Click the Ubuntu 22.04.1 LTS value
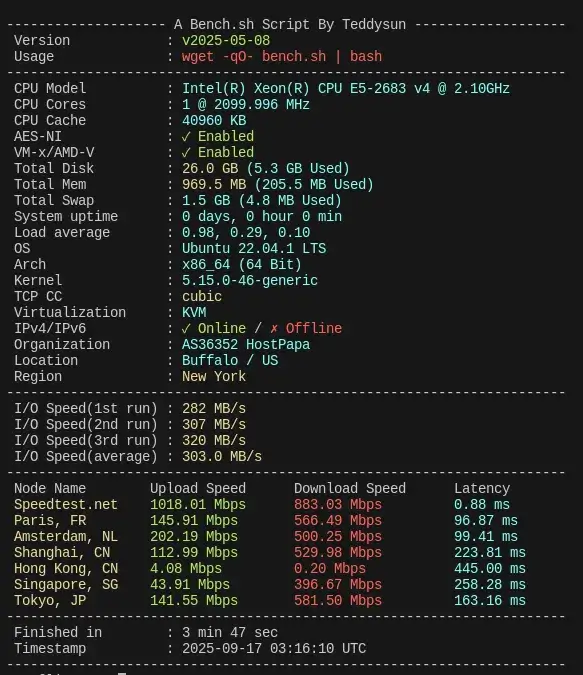583x675 pixels. [254, 248]
